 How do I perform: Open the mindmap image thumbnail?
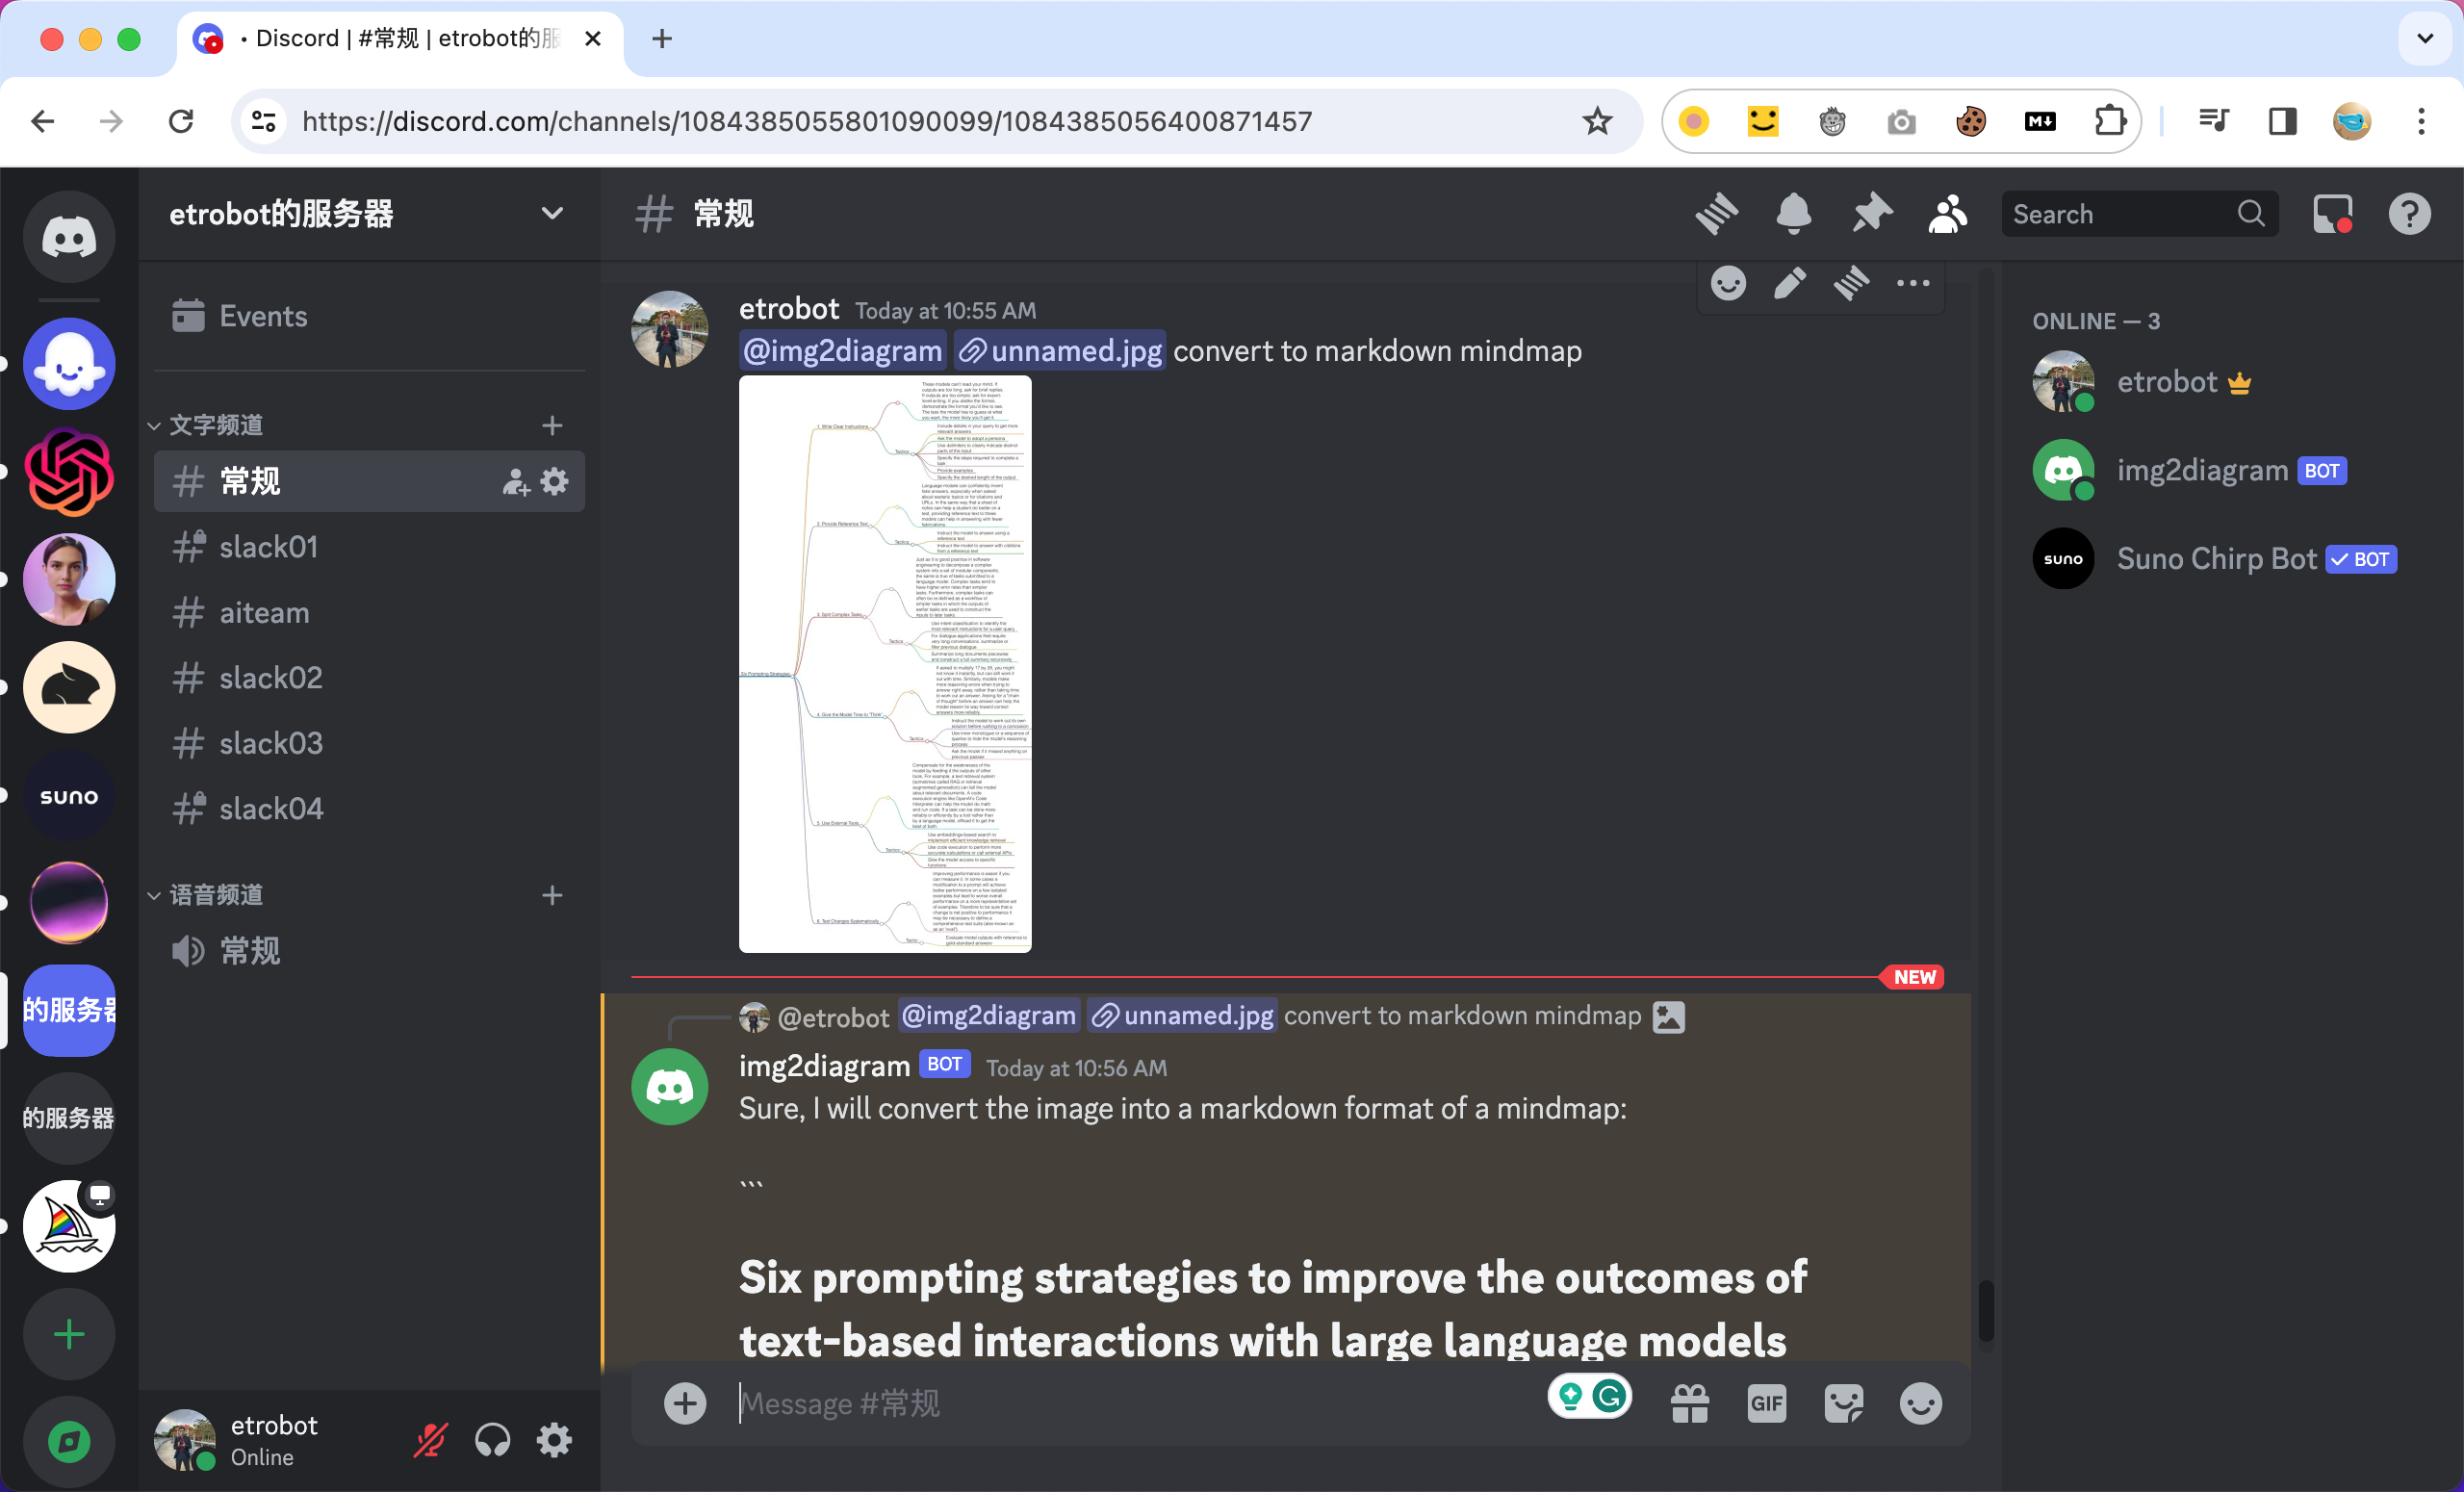884,664
